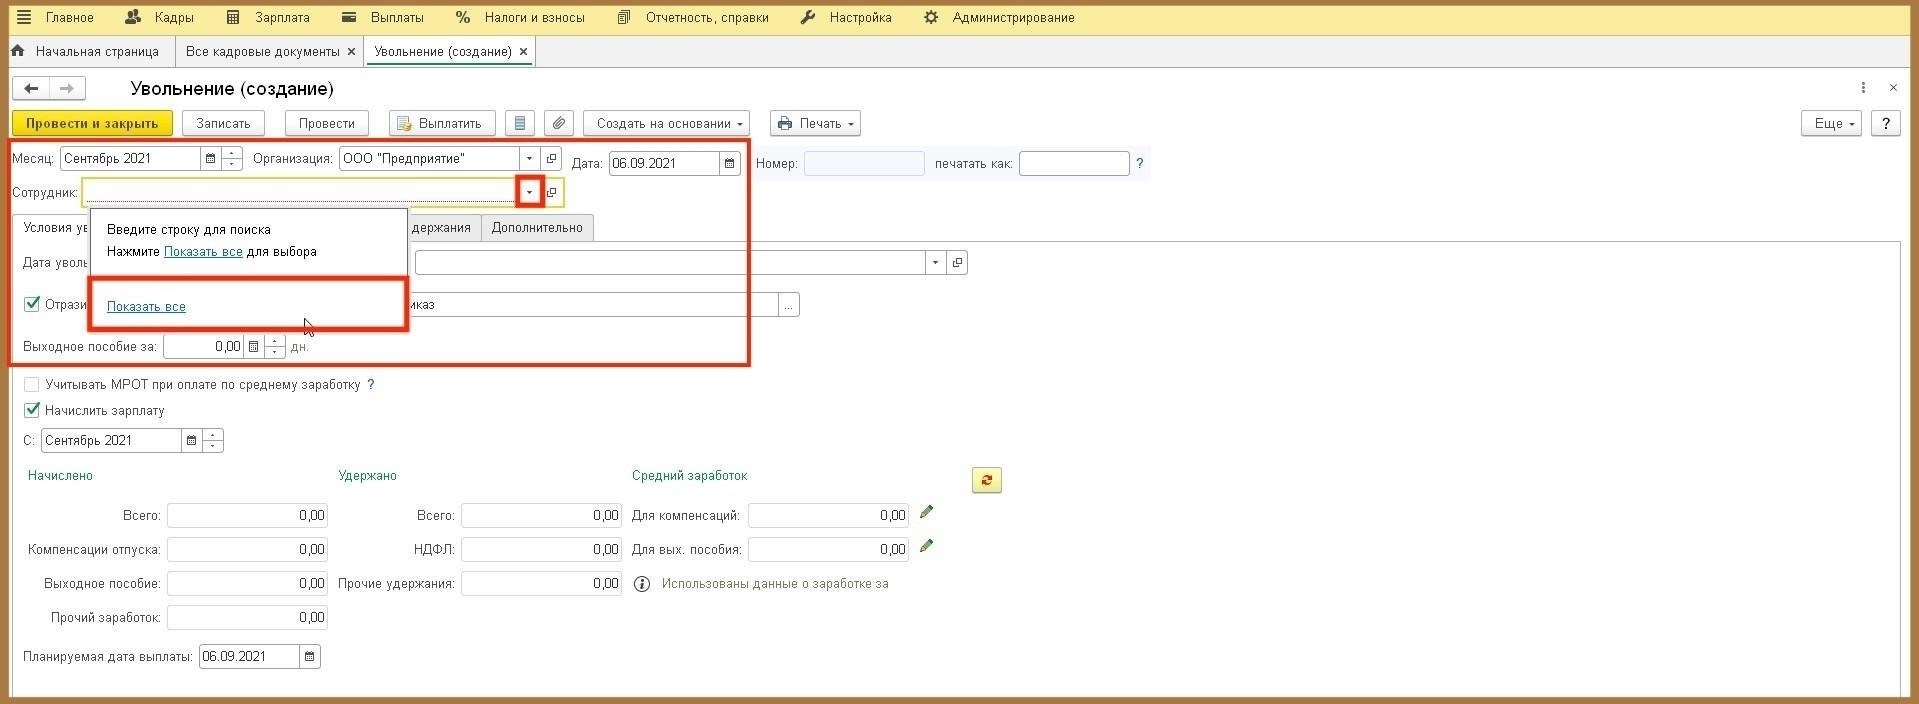The height and width of the screenshot is (704, 1919).
Task: Open calculator for Выходное пособие за field
Action: click(x=253, y=347)
